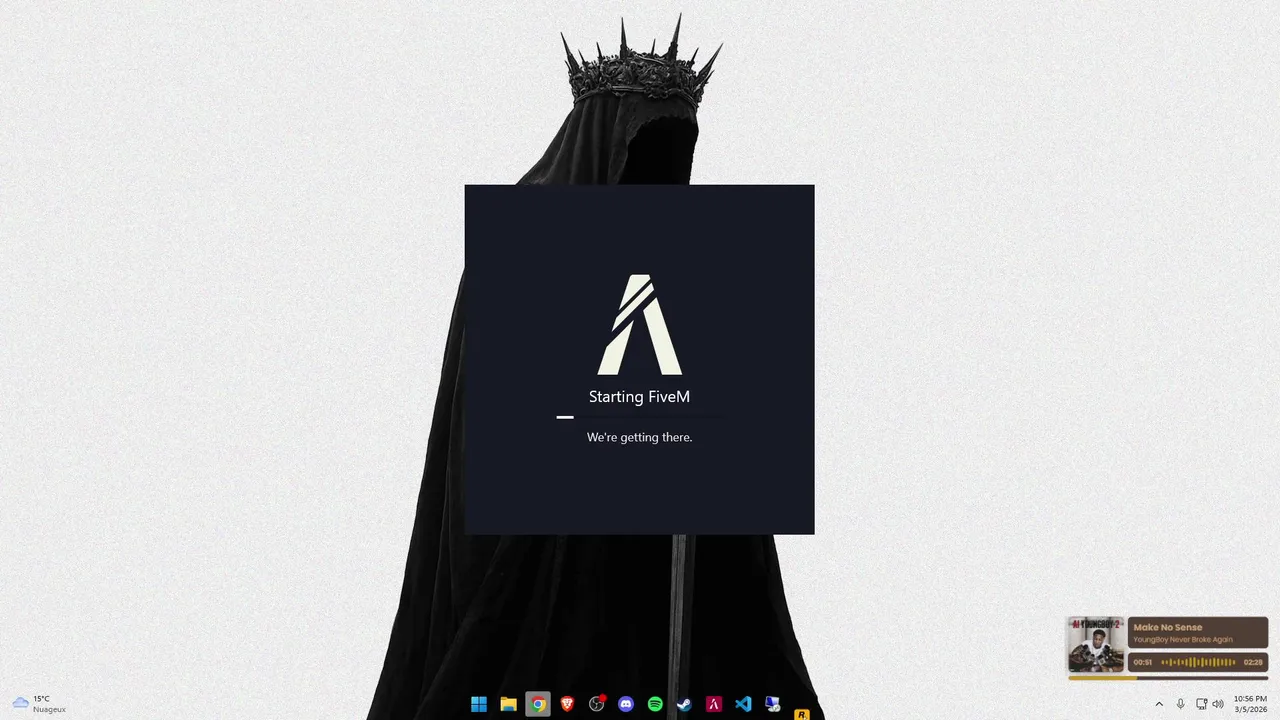The height and width of the screenshot is (720, 1280).
Task: Open Discord from the taskbar
Action: click(x=626, y=704)
